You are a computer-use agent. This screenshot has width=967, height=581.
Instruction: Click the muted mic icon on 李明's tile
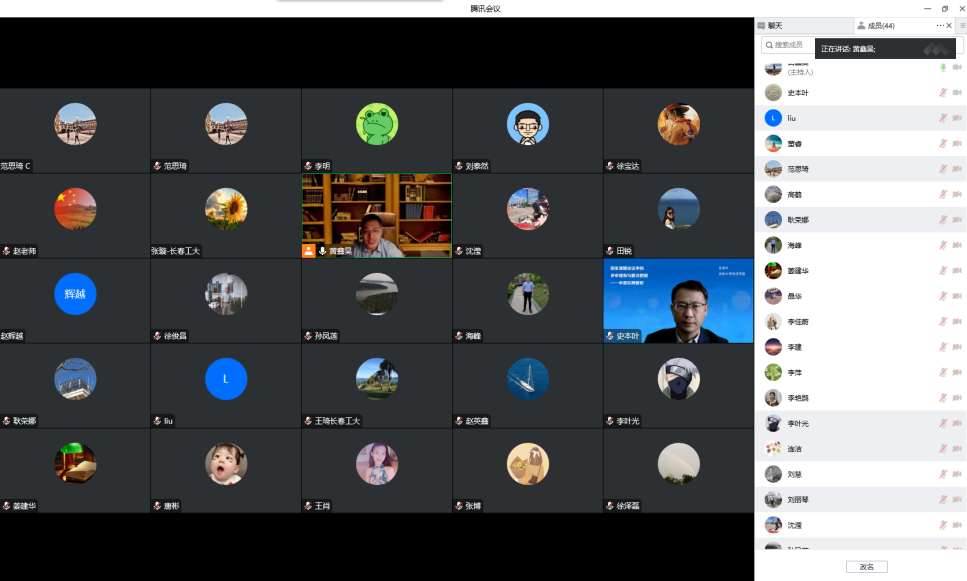309,166
